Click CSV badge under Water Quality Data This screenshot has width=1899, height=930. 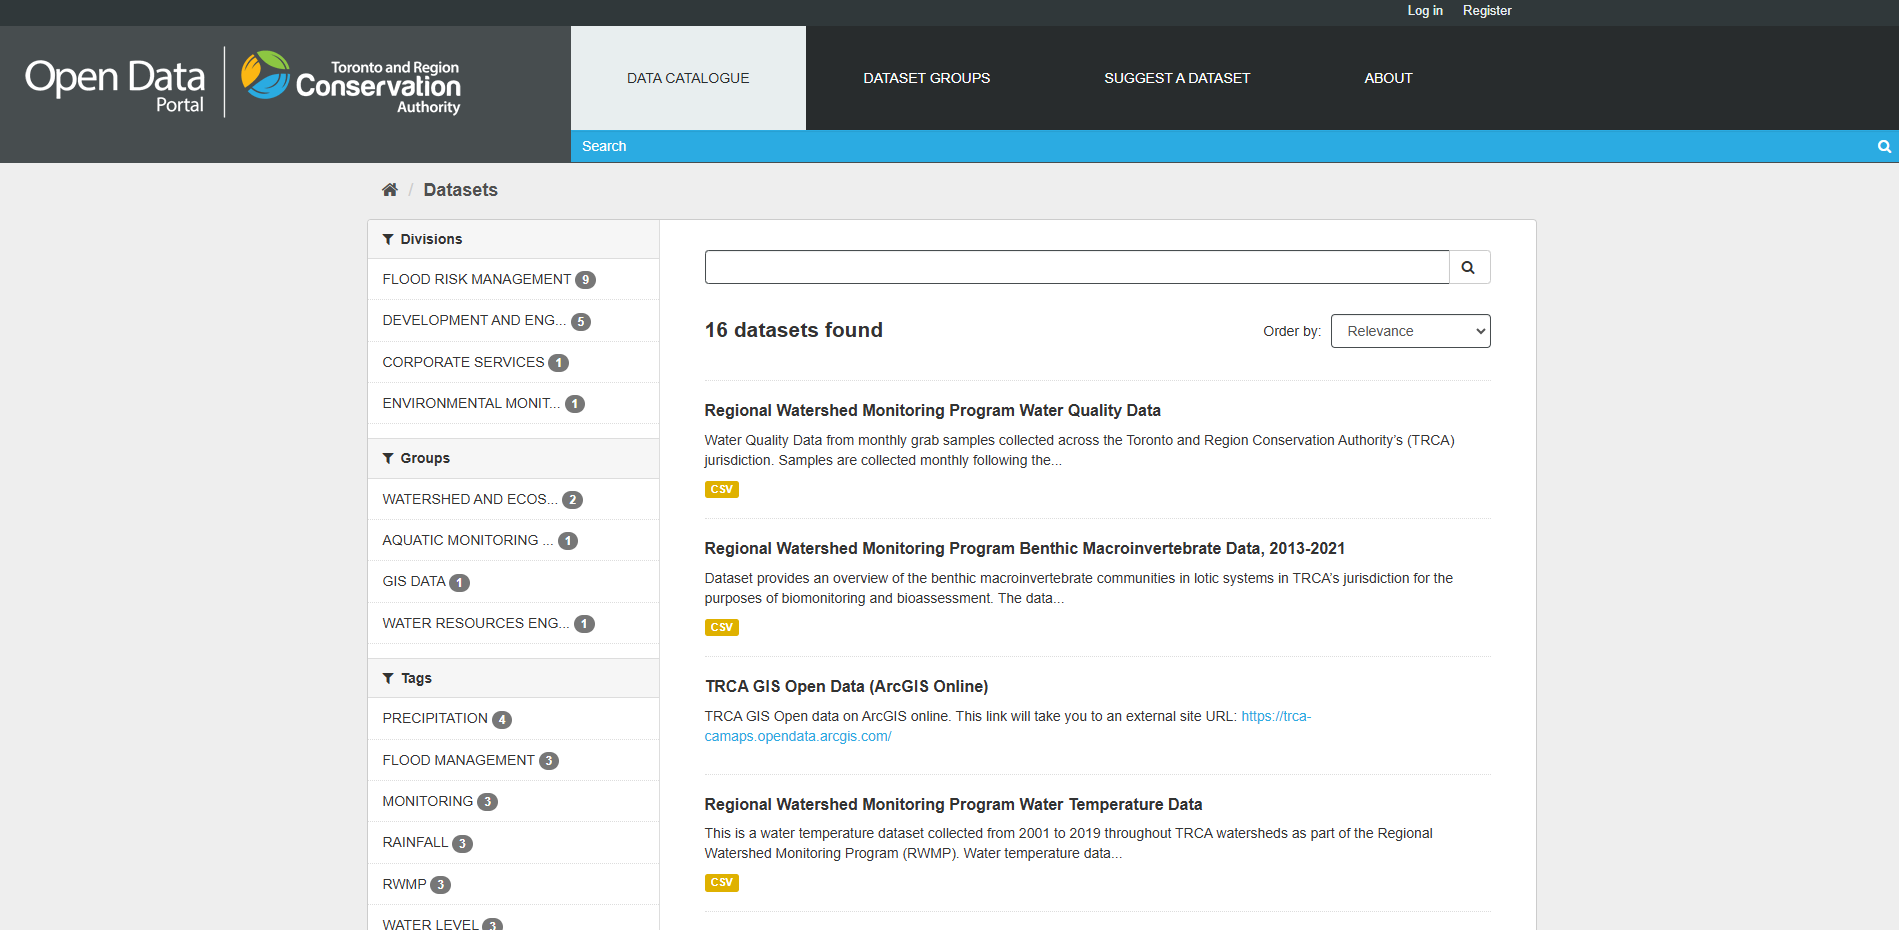click(721, 489)
